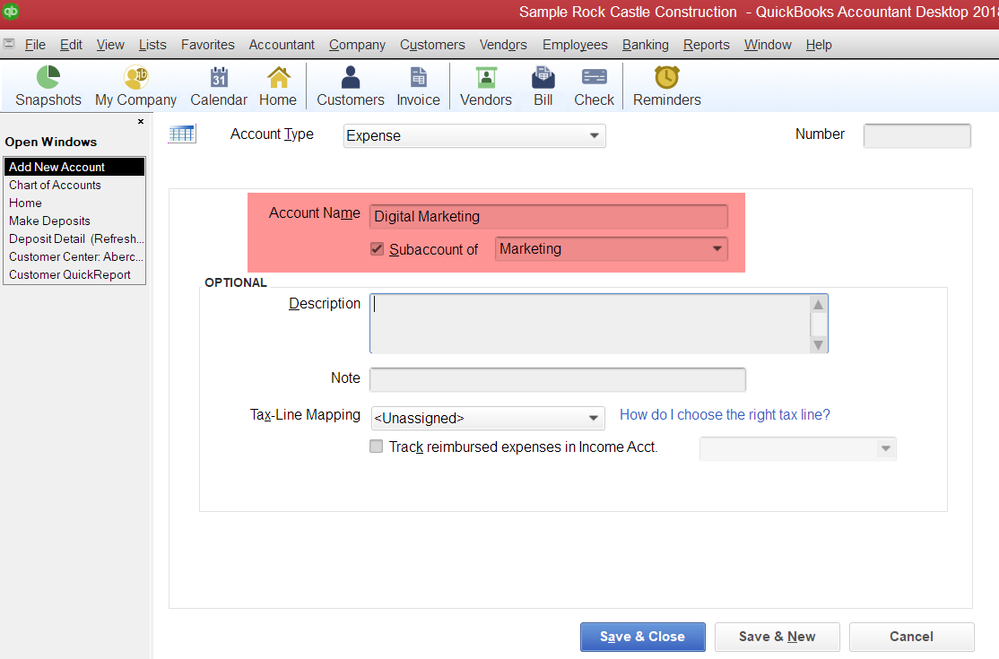The width and height of the screenshot is (999, 659).
Task: Click the Save & New button
Action: [777, 637]
